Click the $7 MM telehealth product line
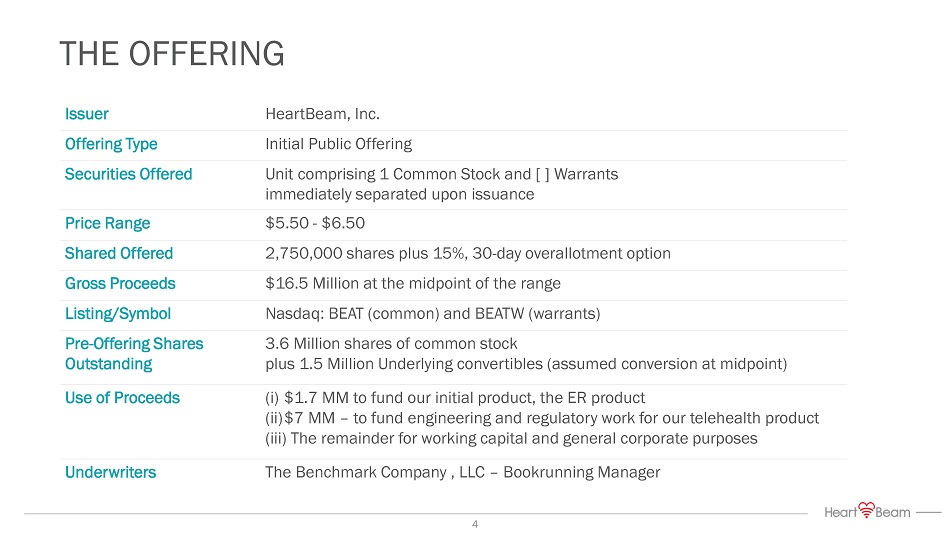 pyautogui.click(x=541, y=417)
